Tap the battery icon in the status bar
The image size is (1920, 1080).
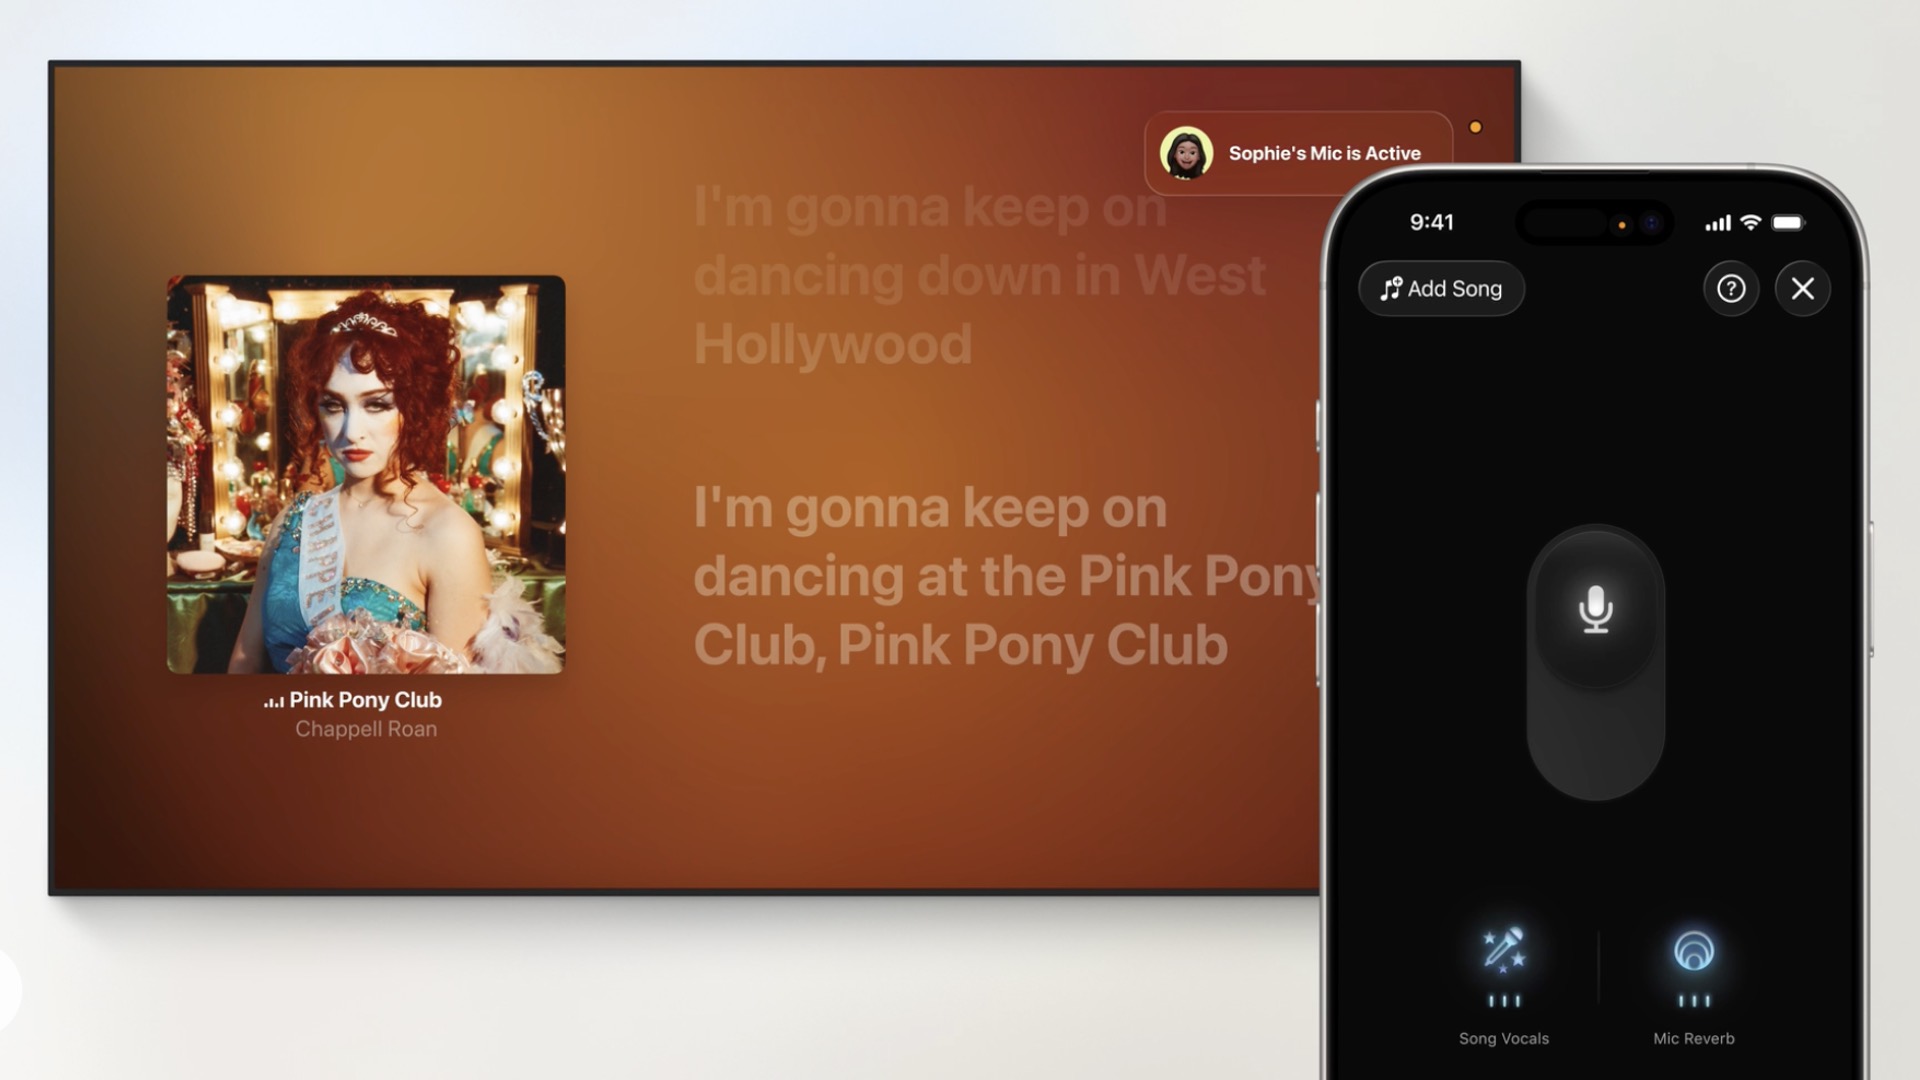click(x=1788, y=222)
